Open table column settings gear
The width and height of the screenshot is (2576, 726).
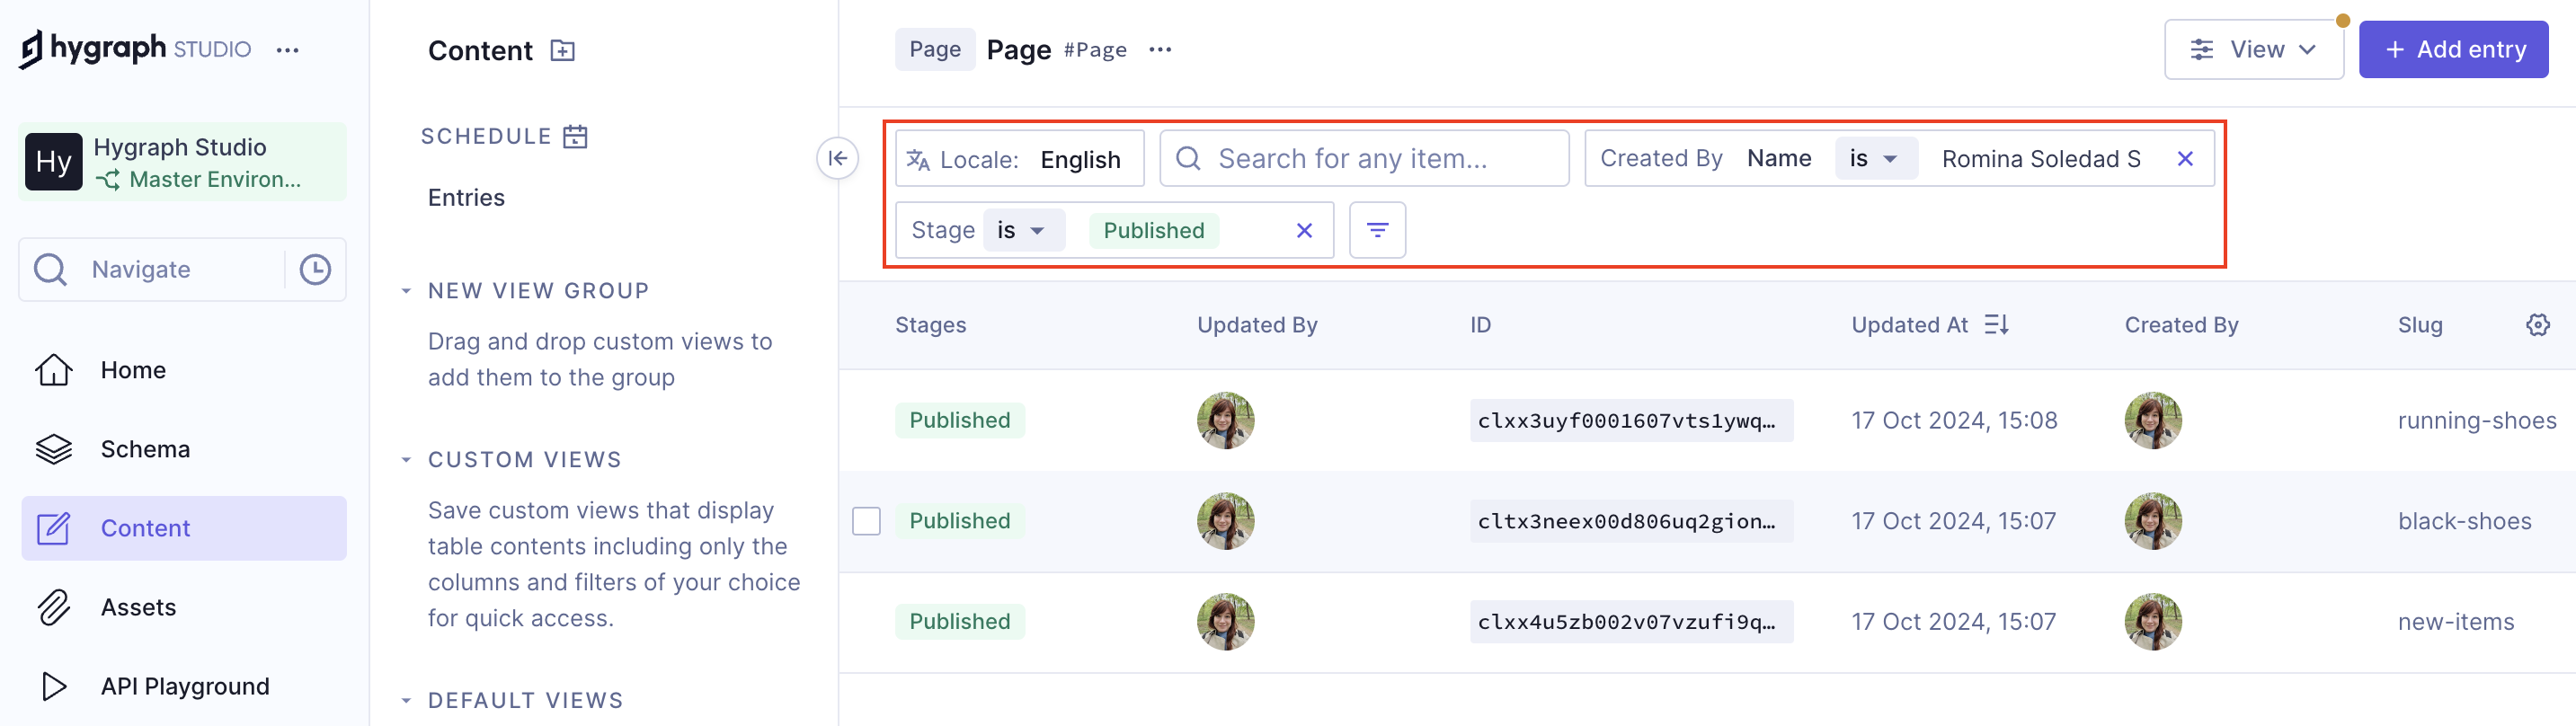click(x=2537, y=325)
